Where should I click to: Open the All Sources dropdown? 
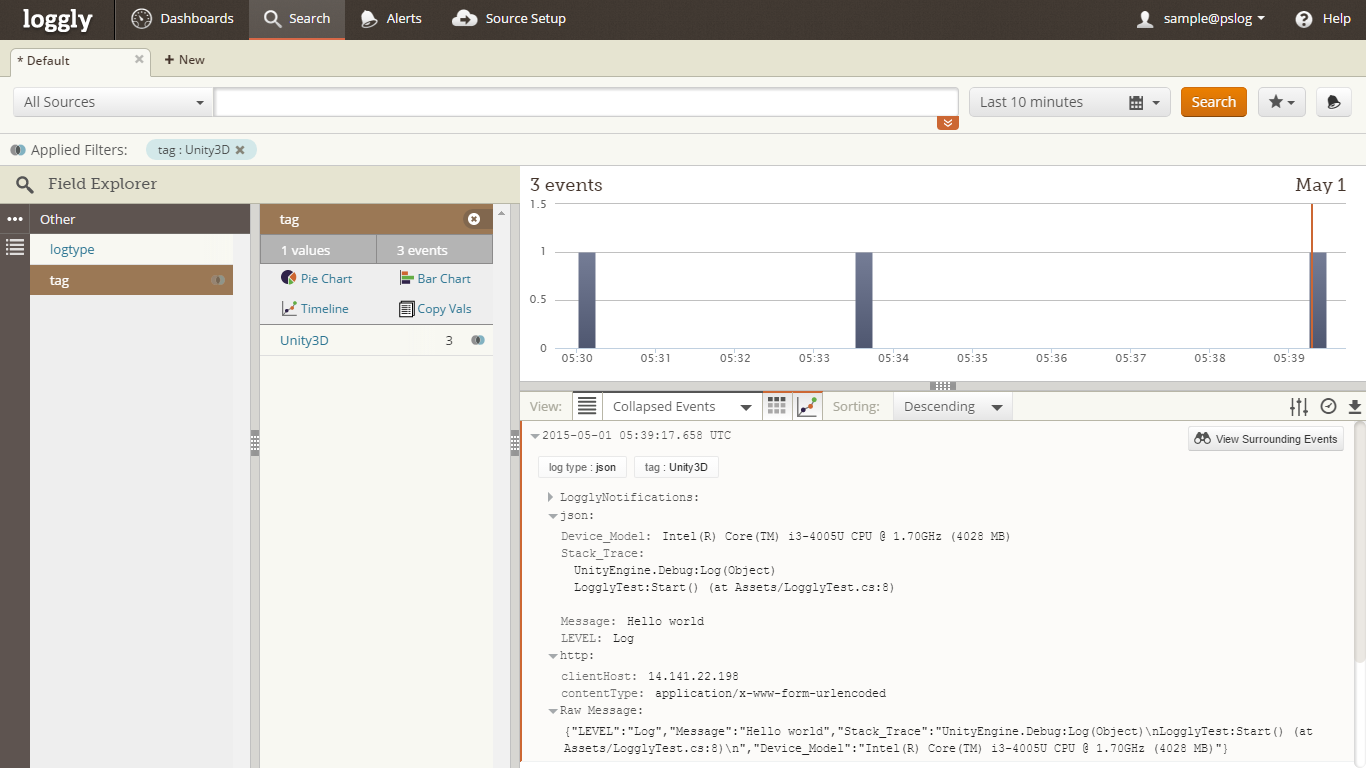tap(113, 102)
